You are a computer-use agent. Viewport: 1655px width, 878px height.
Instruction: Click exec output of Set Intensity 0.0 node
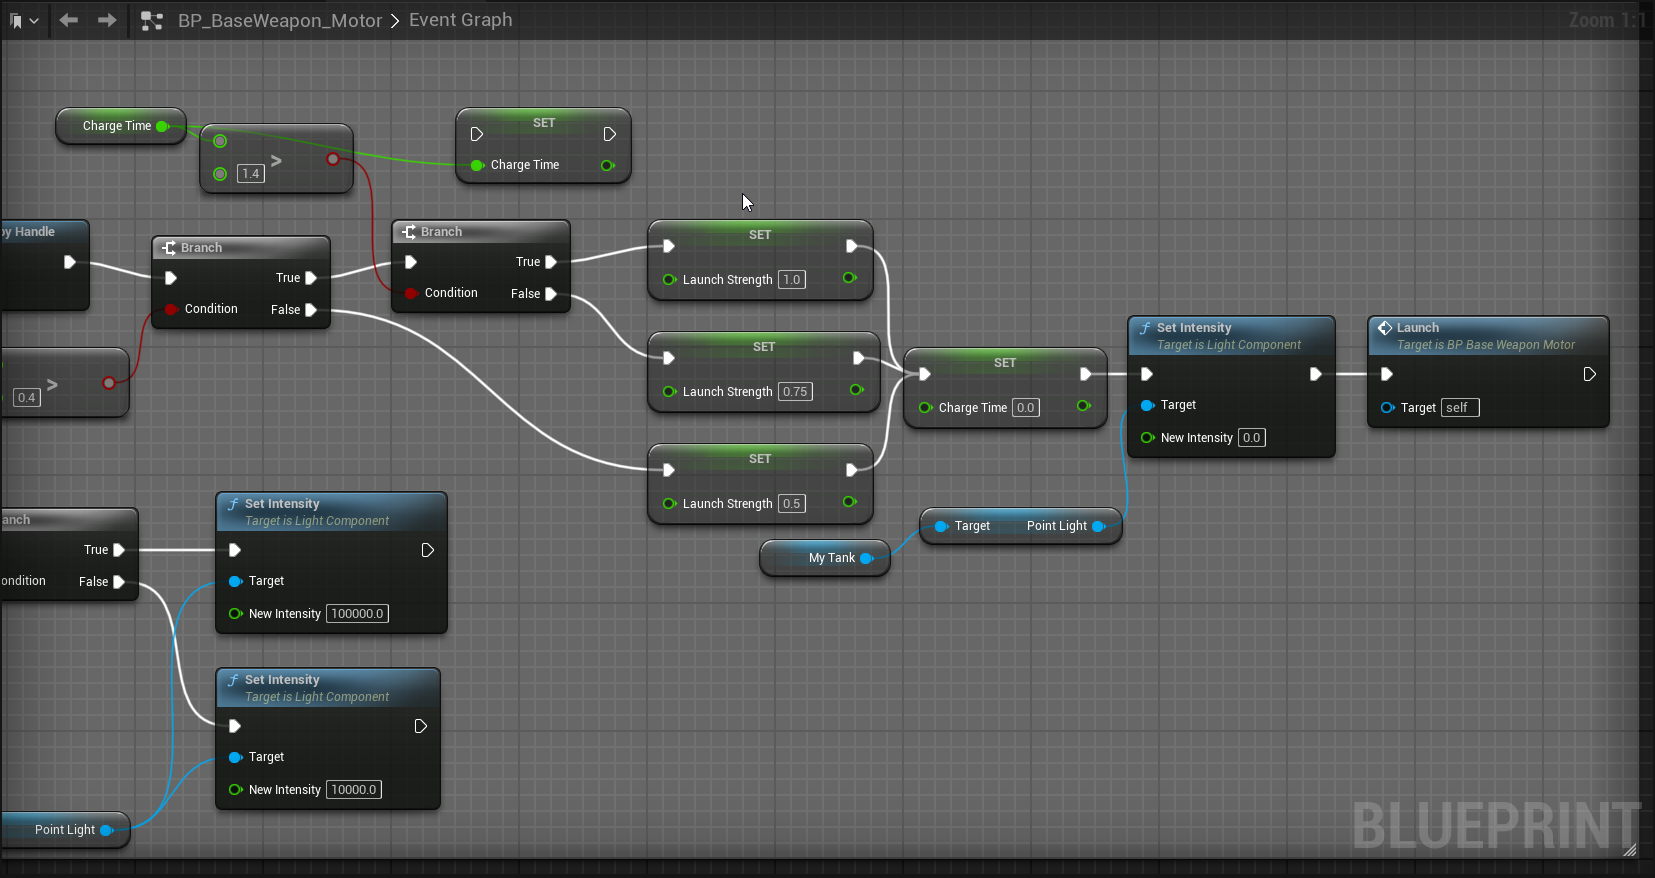point(1316,374)
